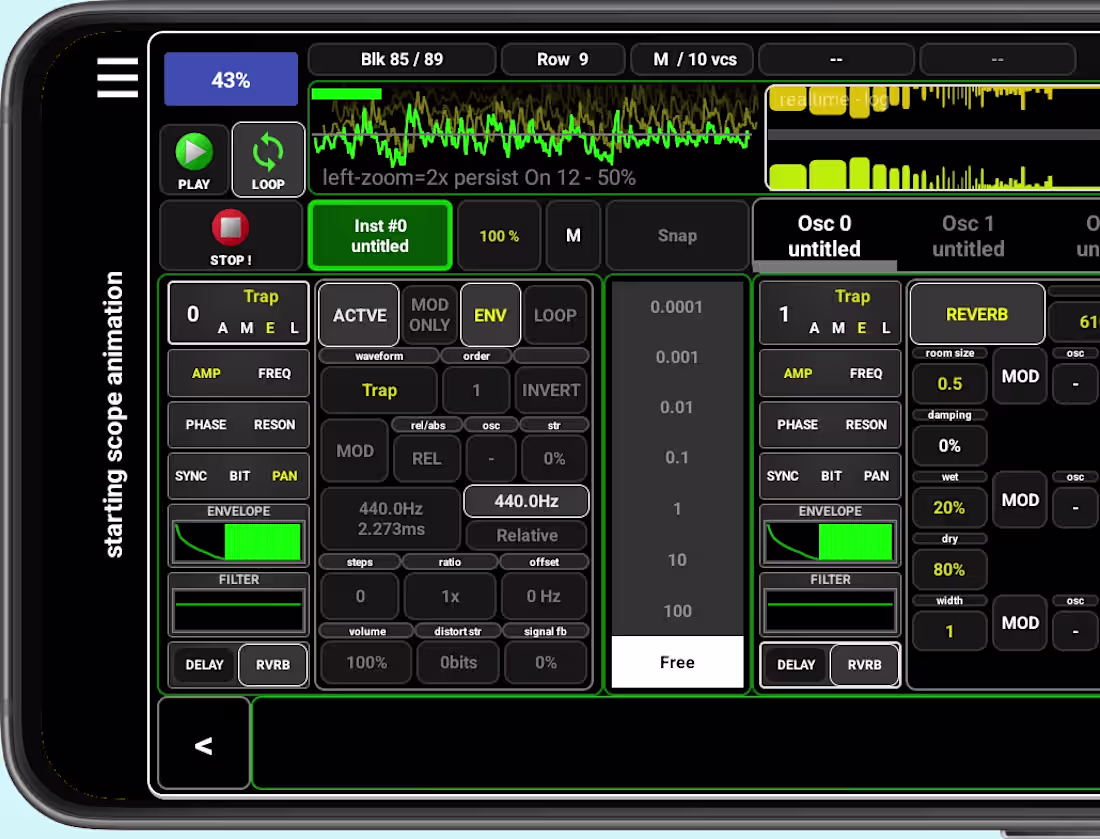Select Relative frequency mode
Screen dimensions: 1100x839
coord(526,535)
